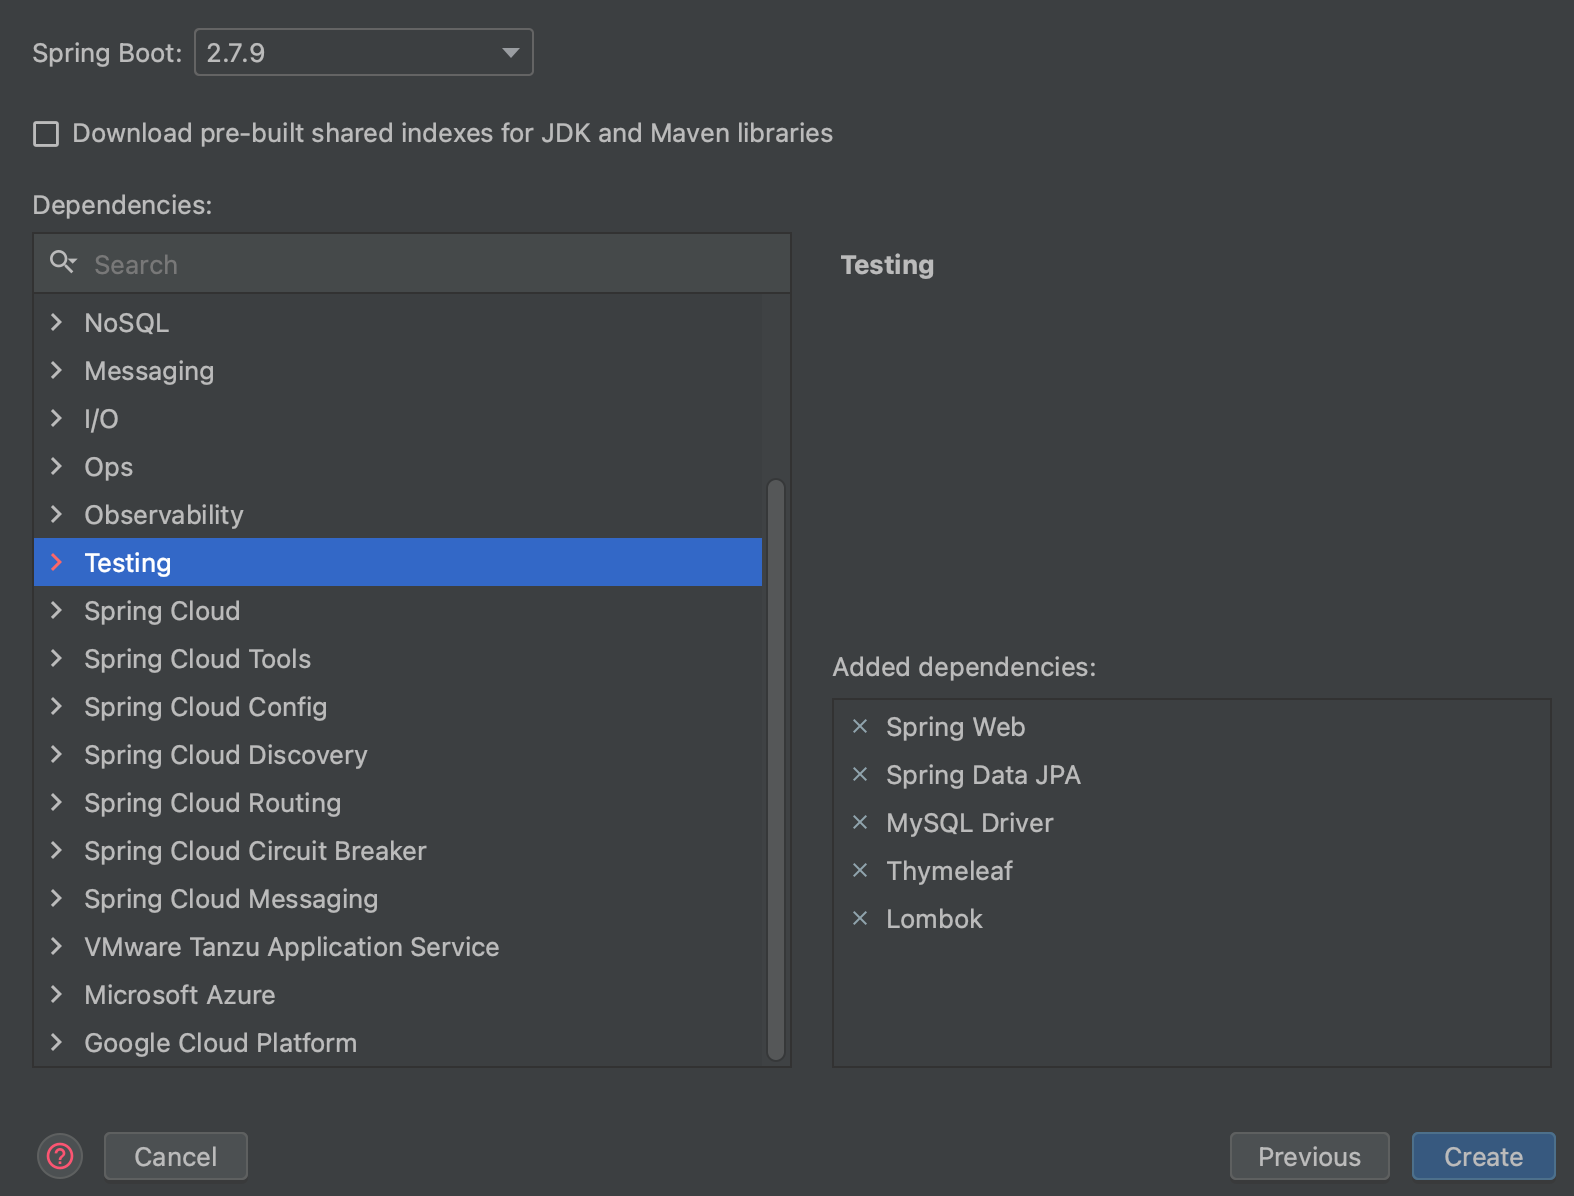Screen dimensions: 1574x1196
Task: Expand the Spring Cloud Discovery category
Action: [x=56, y=754]
